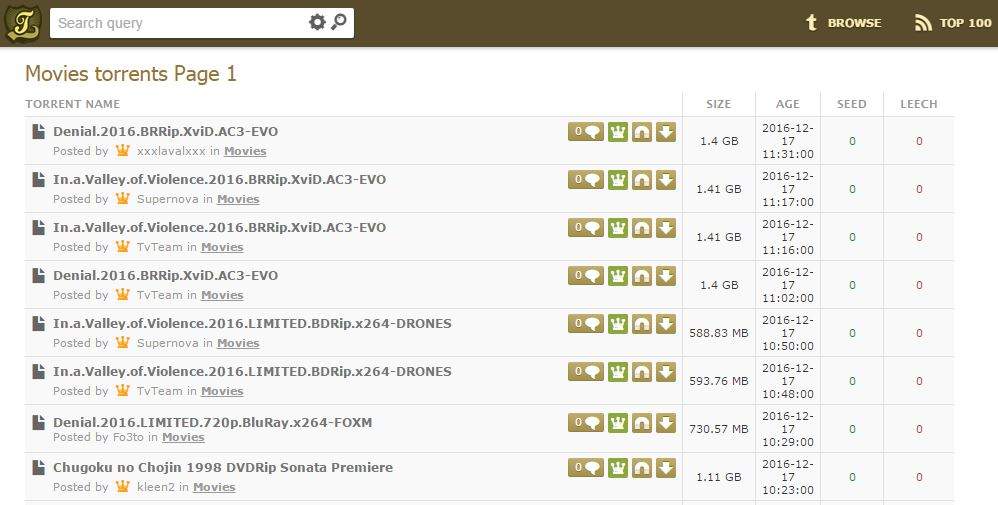Image resolution: width=998 pixels, height=505 pixels.
Task: Open Denial.2016.BRRip.XviD.AC3-EVO posted by xxxlavalxxx
Action: [165, 132]
